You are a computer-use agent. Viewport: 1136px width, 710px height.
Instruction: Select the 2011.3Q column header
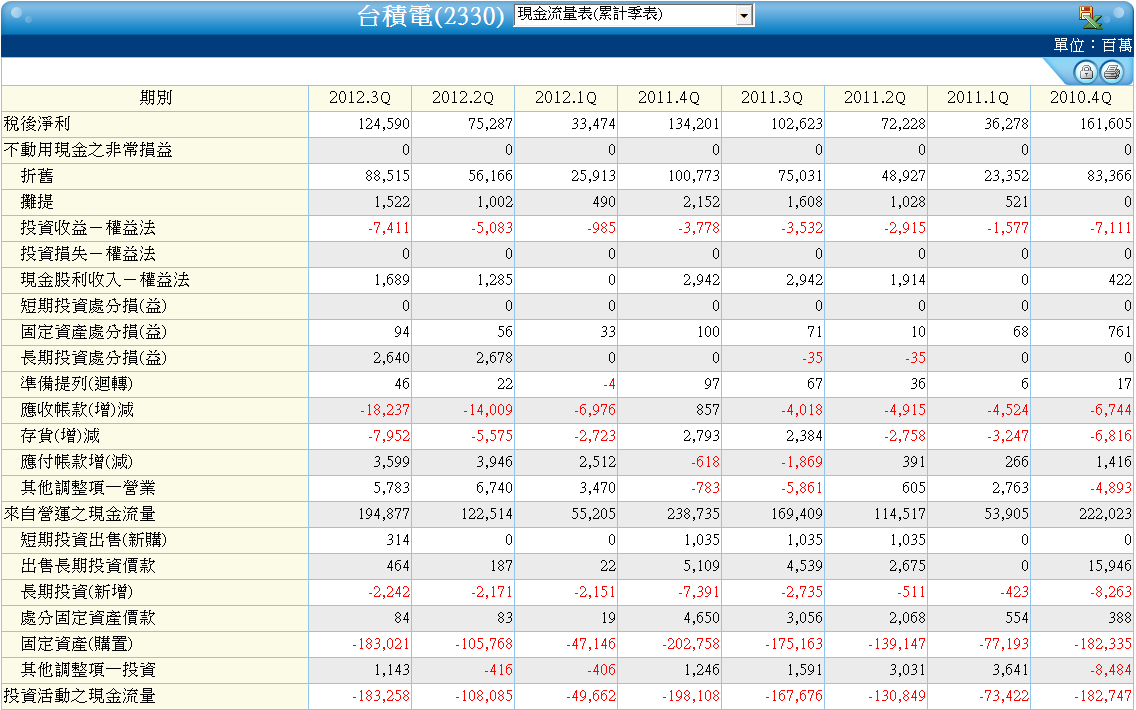click(772, 98)
